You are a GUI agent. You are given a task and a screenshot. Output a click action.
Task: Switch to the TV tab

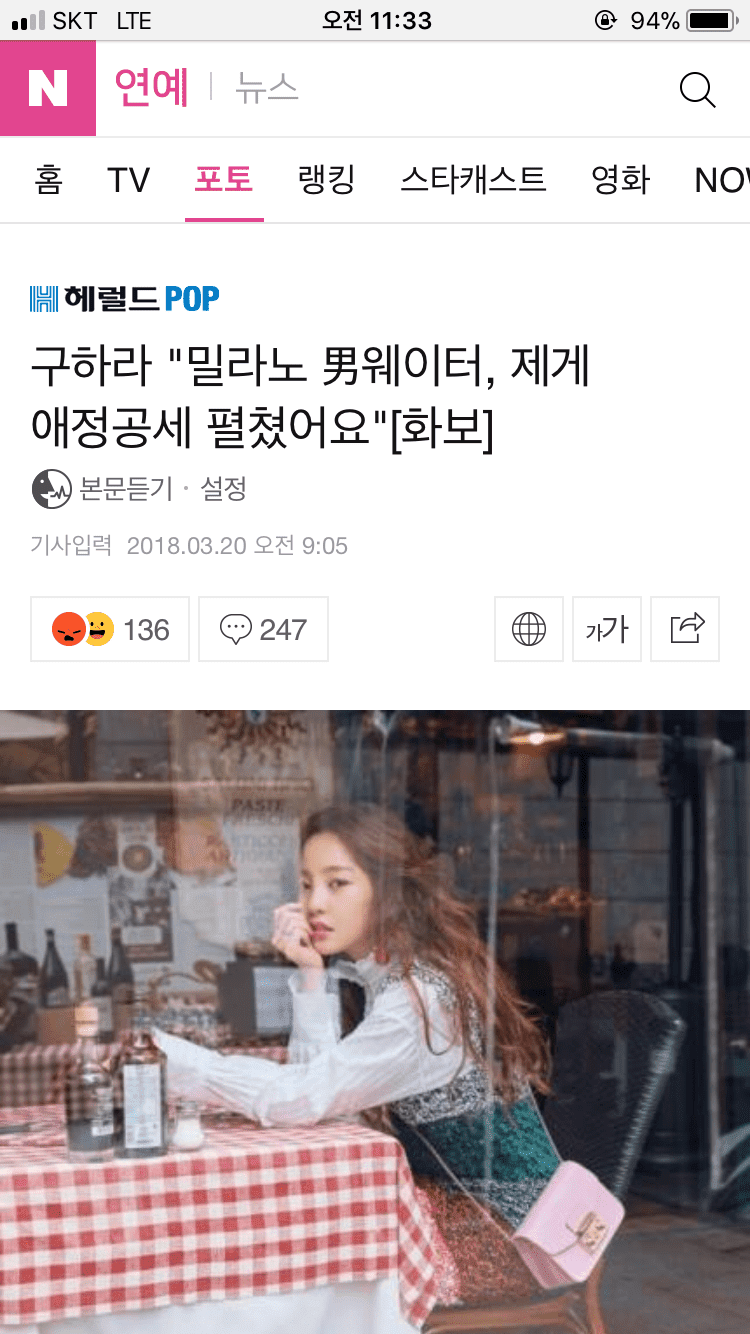pos(128,180)
